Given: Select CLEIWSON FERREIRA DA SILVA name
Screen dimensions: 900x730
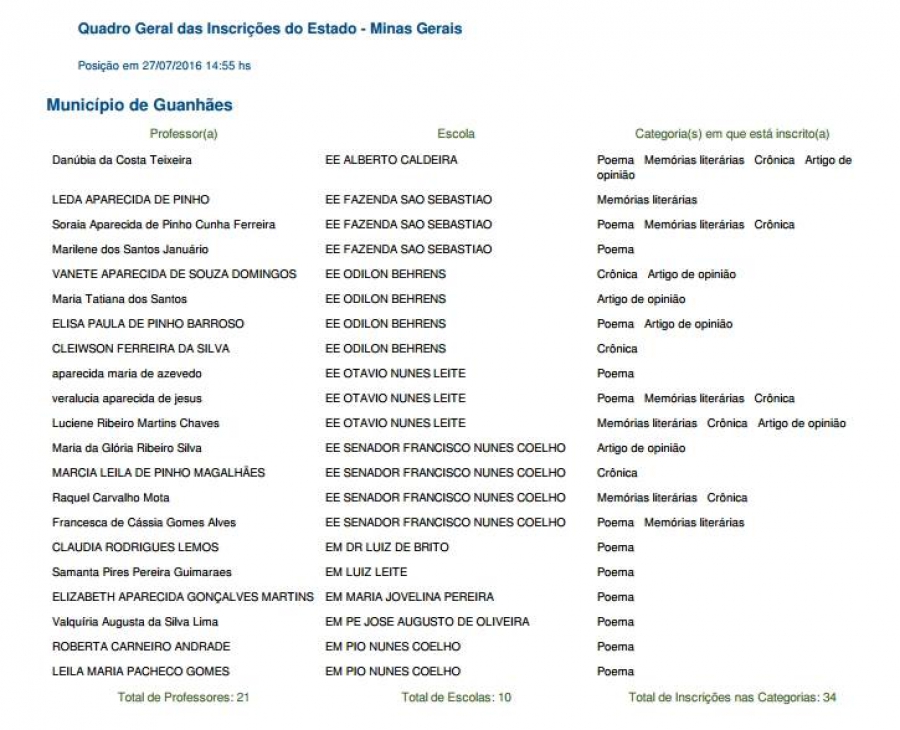Looking at the screenshot, I should click(141, 349).
